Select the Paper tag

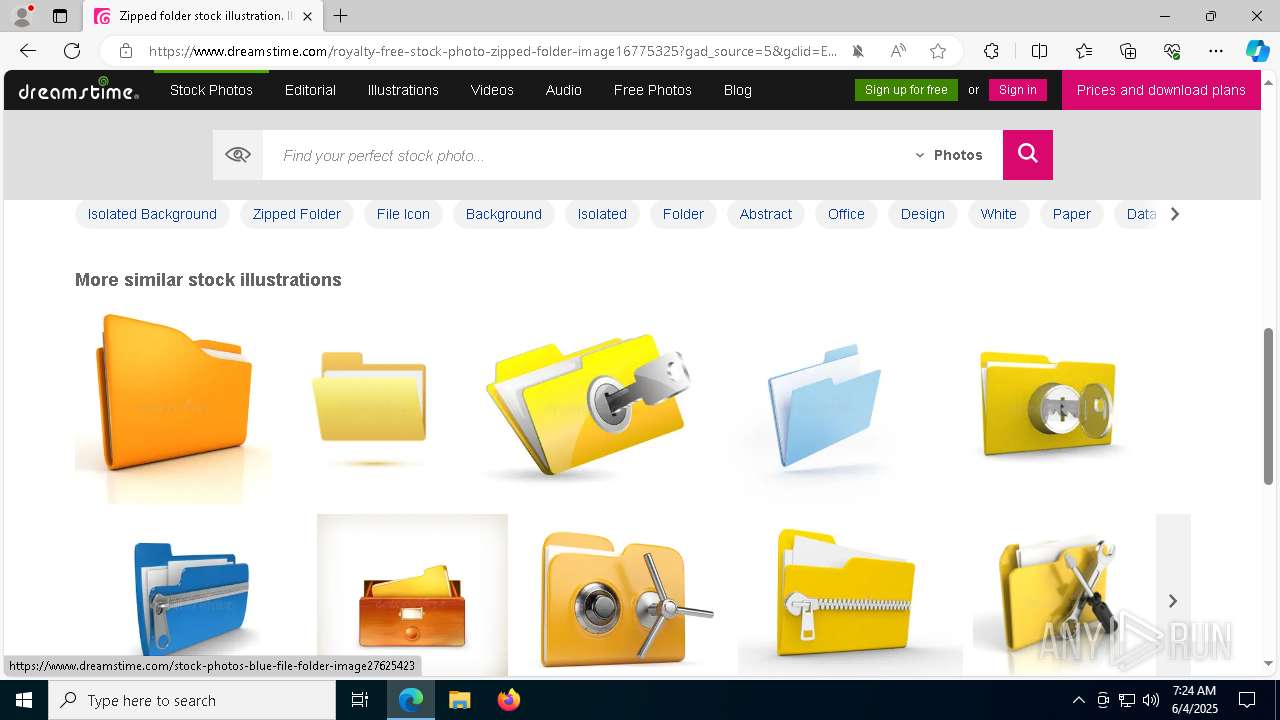point(1072,214)
